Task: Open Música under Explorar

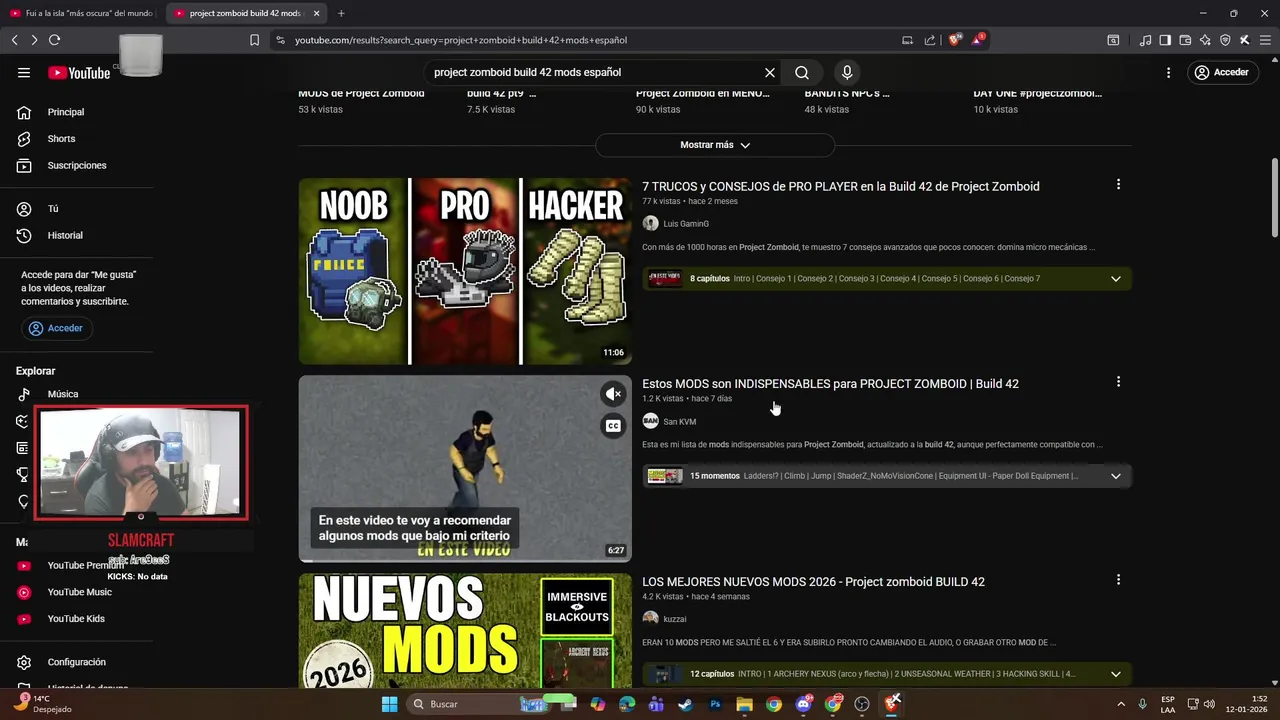Action: coord(63,394)
